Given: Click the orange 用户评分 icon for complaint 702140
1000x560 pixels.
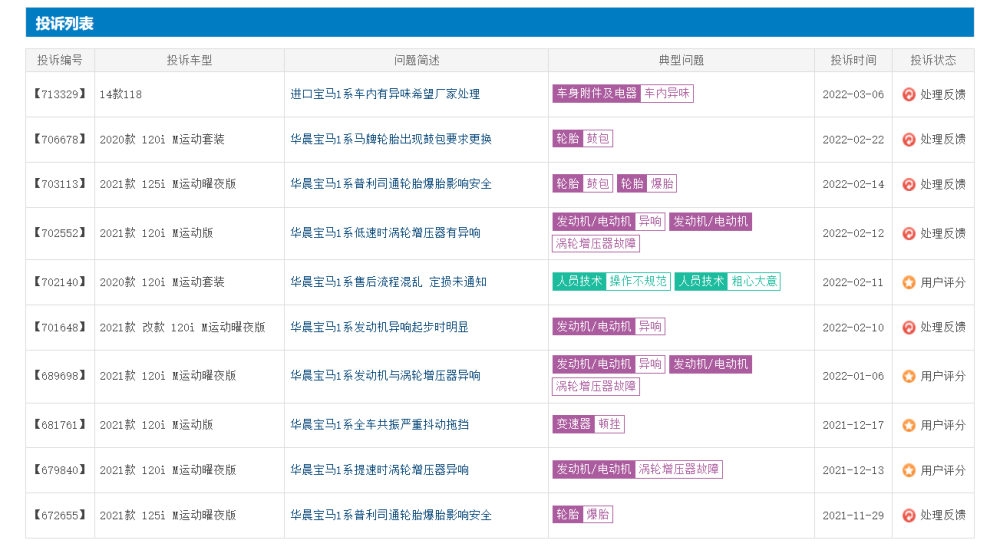Looking at the screenshot, I should pyautogui.click(x=909, y=282).
